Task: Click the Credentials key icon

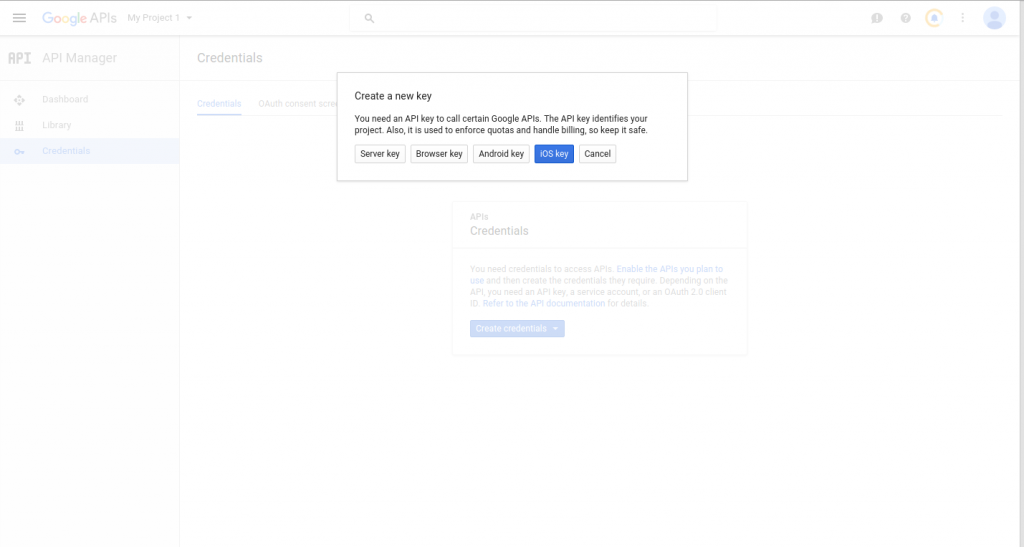Action: click(19, 151)
